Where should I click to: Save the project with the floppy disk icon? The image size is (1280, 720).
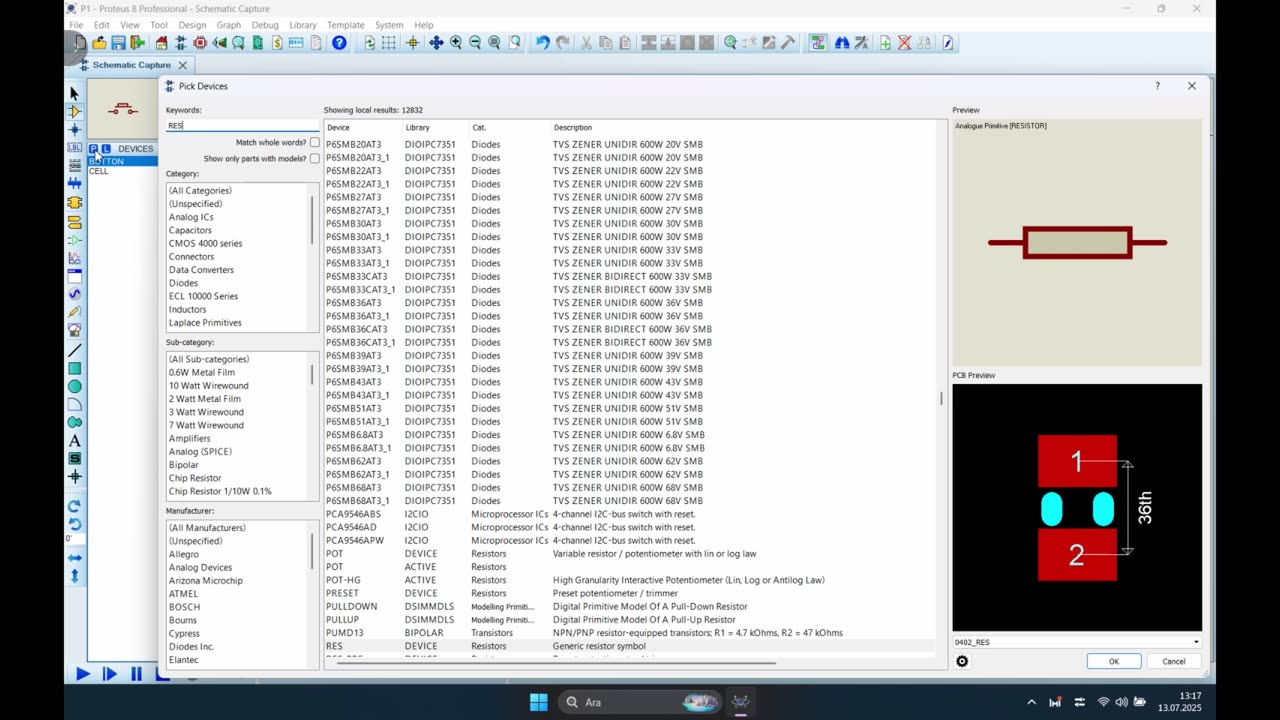[x=118, y=43]
